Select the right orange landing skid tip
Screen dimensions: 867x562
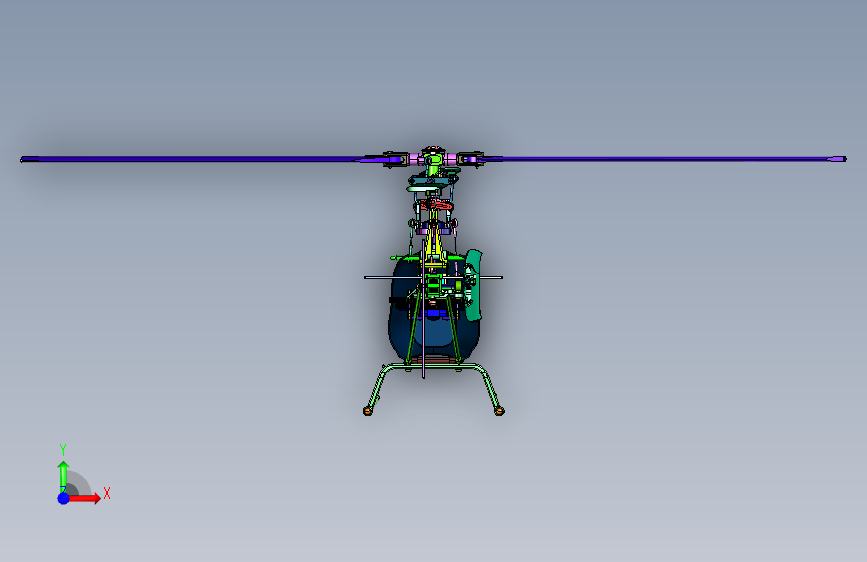[499, 411]
